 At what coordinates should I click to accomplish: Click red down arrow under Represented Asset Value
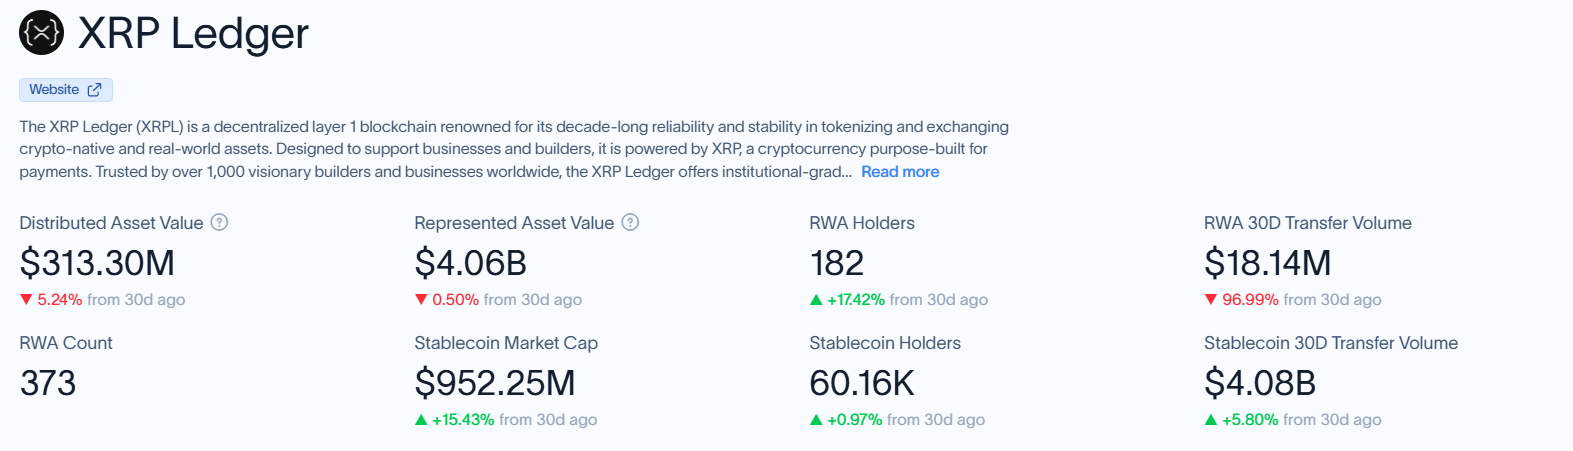pos(421,299)
